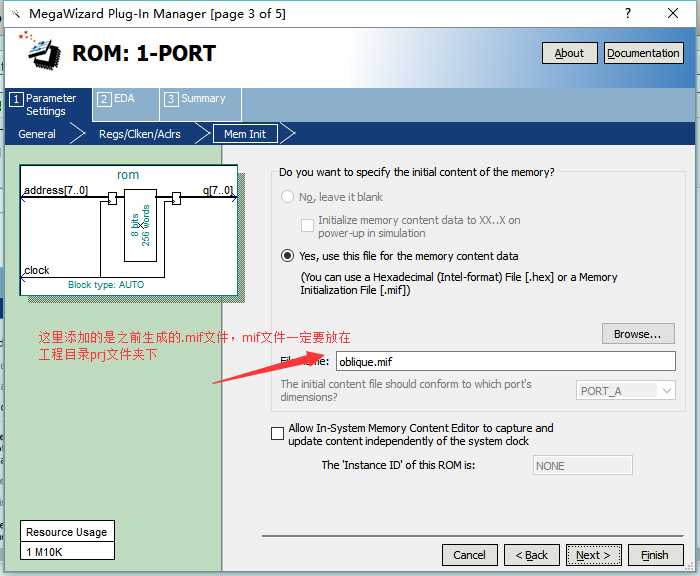Switch to the Parameter Settings tab

[x=48, y=104]
